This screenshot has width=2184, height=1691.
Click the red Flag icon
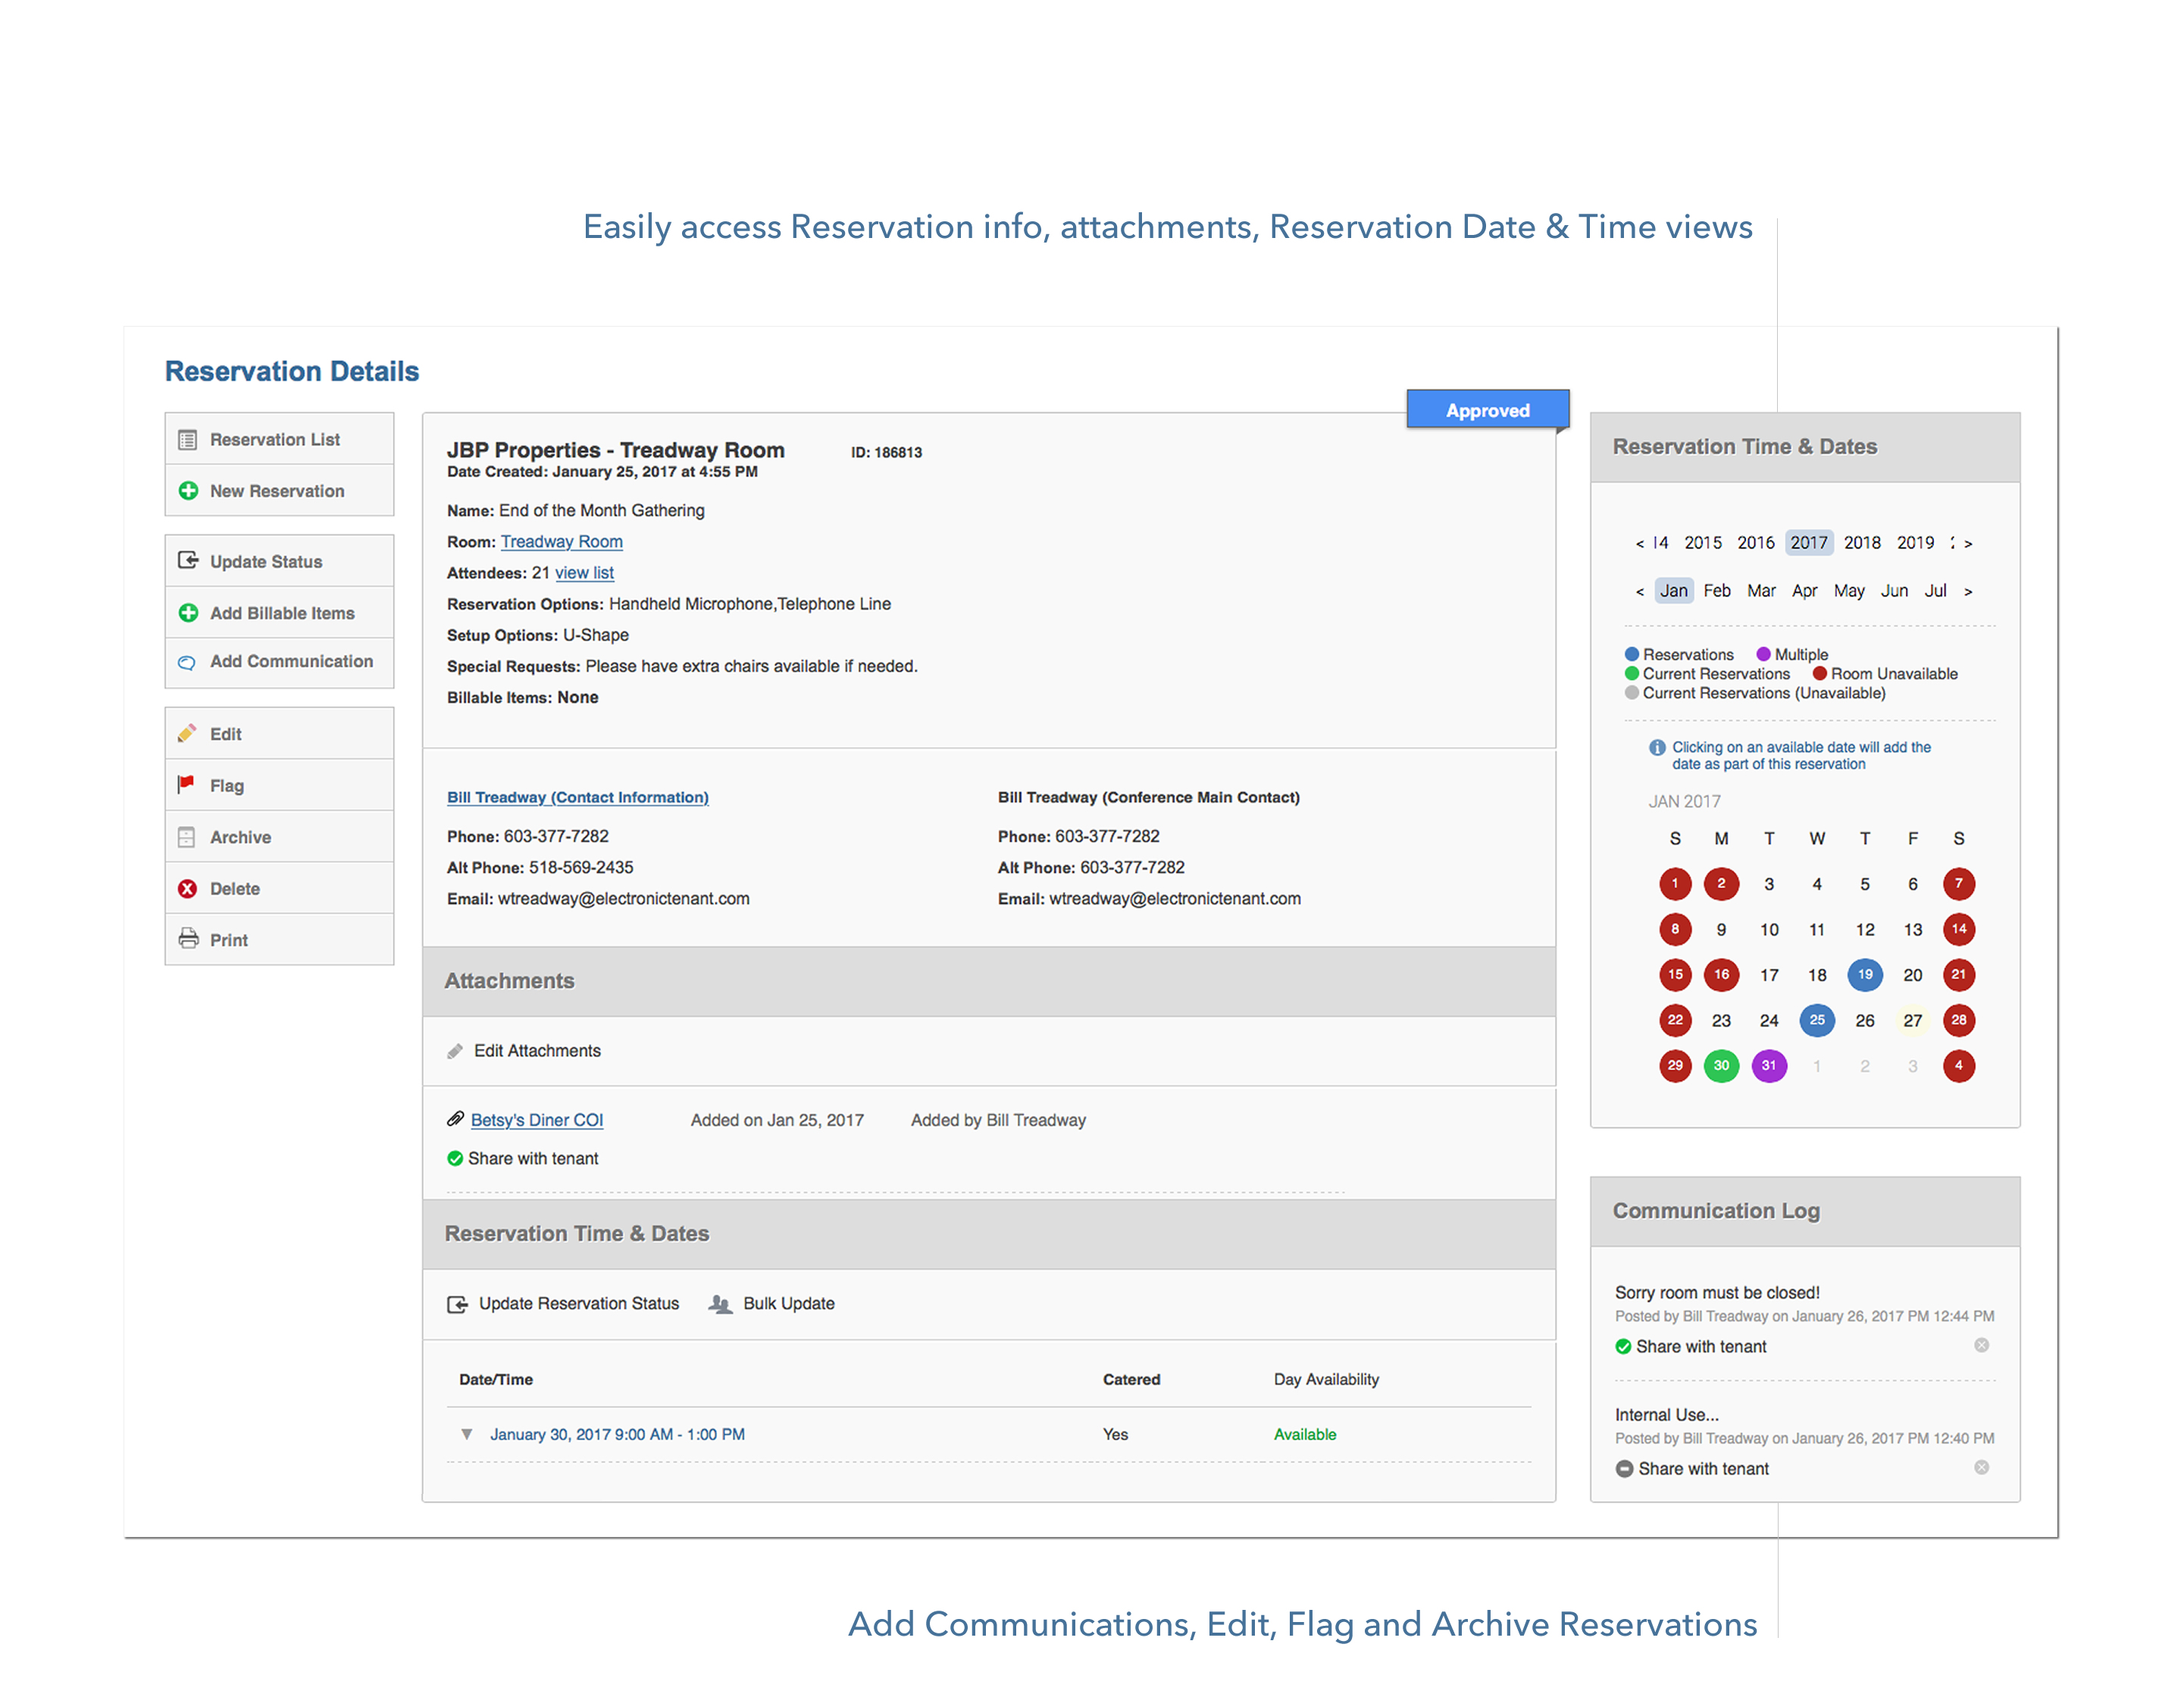[x=187, y=785]
